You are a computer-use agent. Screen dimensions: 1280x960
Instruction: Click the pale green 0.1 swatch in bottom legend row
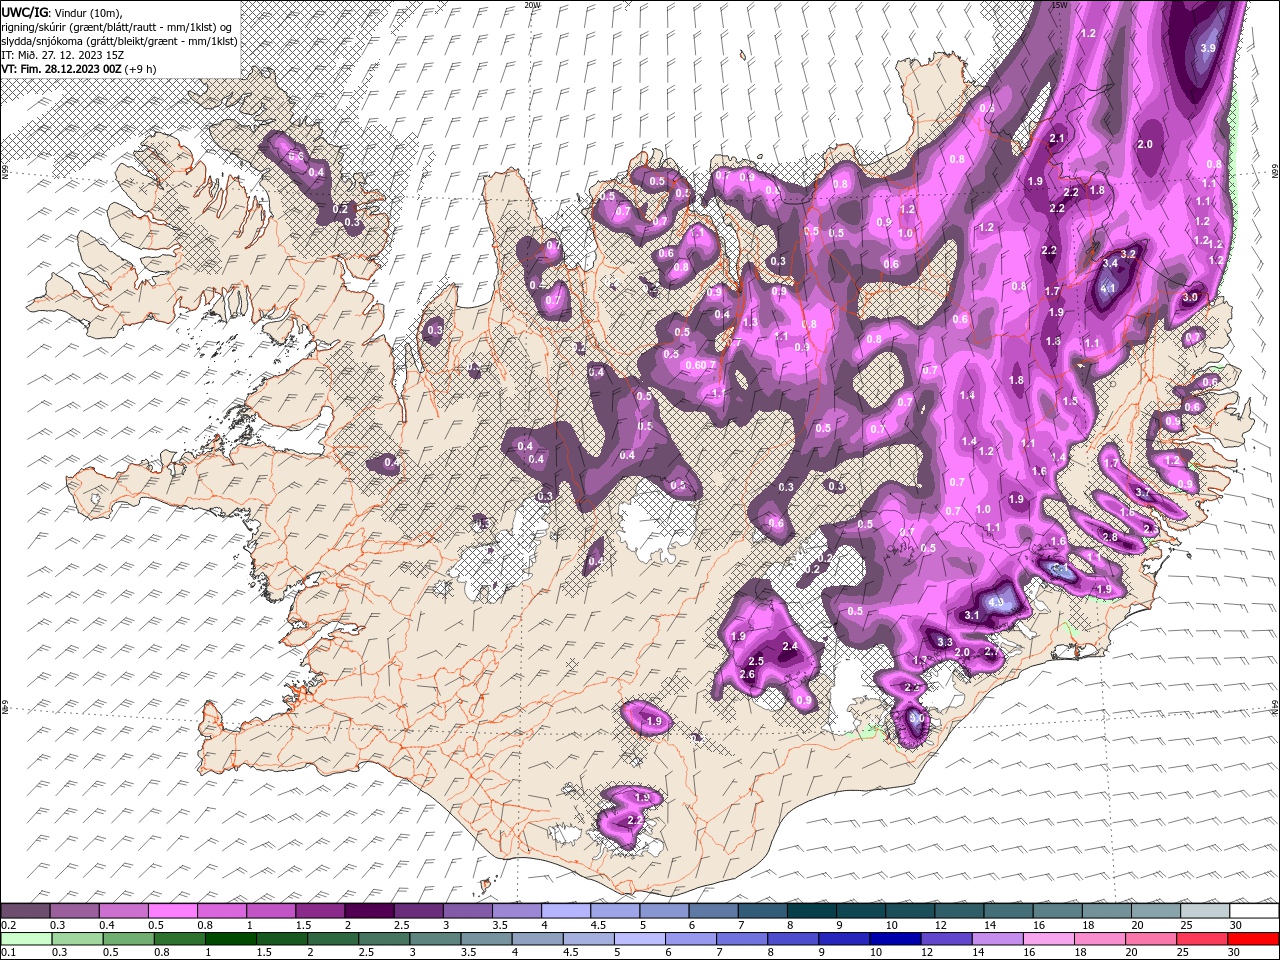click(x=26, y=939)
